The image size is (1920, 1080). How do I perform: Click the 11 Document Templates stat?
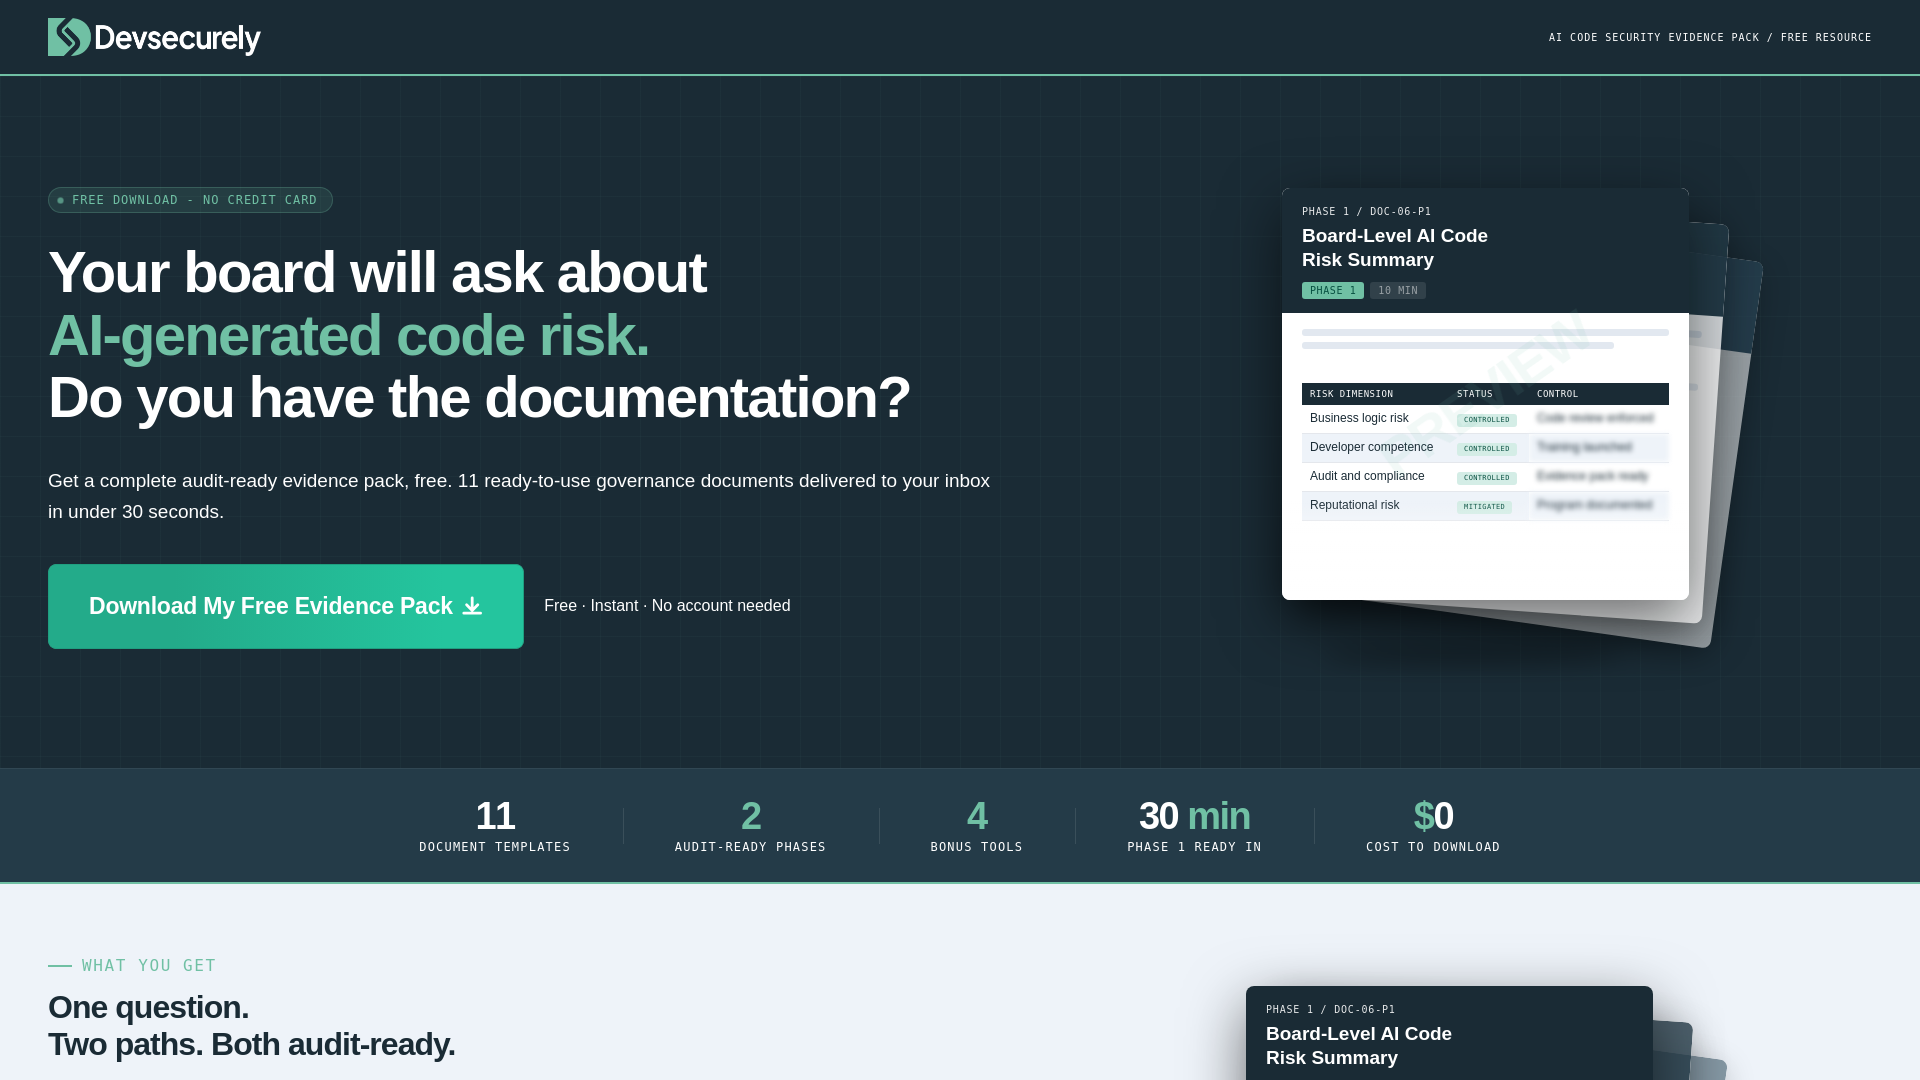[x=494, y=826]
